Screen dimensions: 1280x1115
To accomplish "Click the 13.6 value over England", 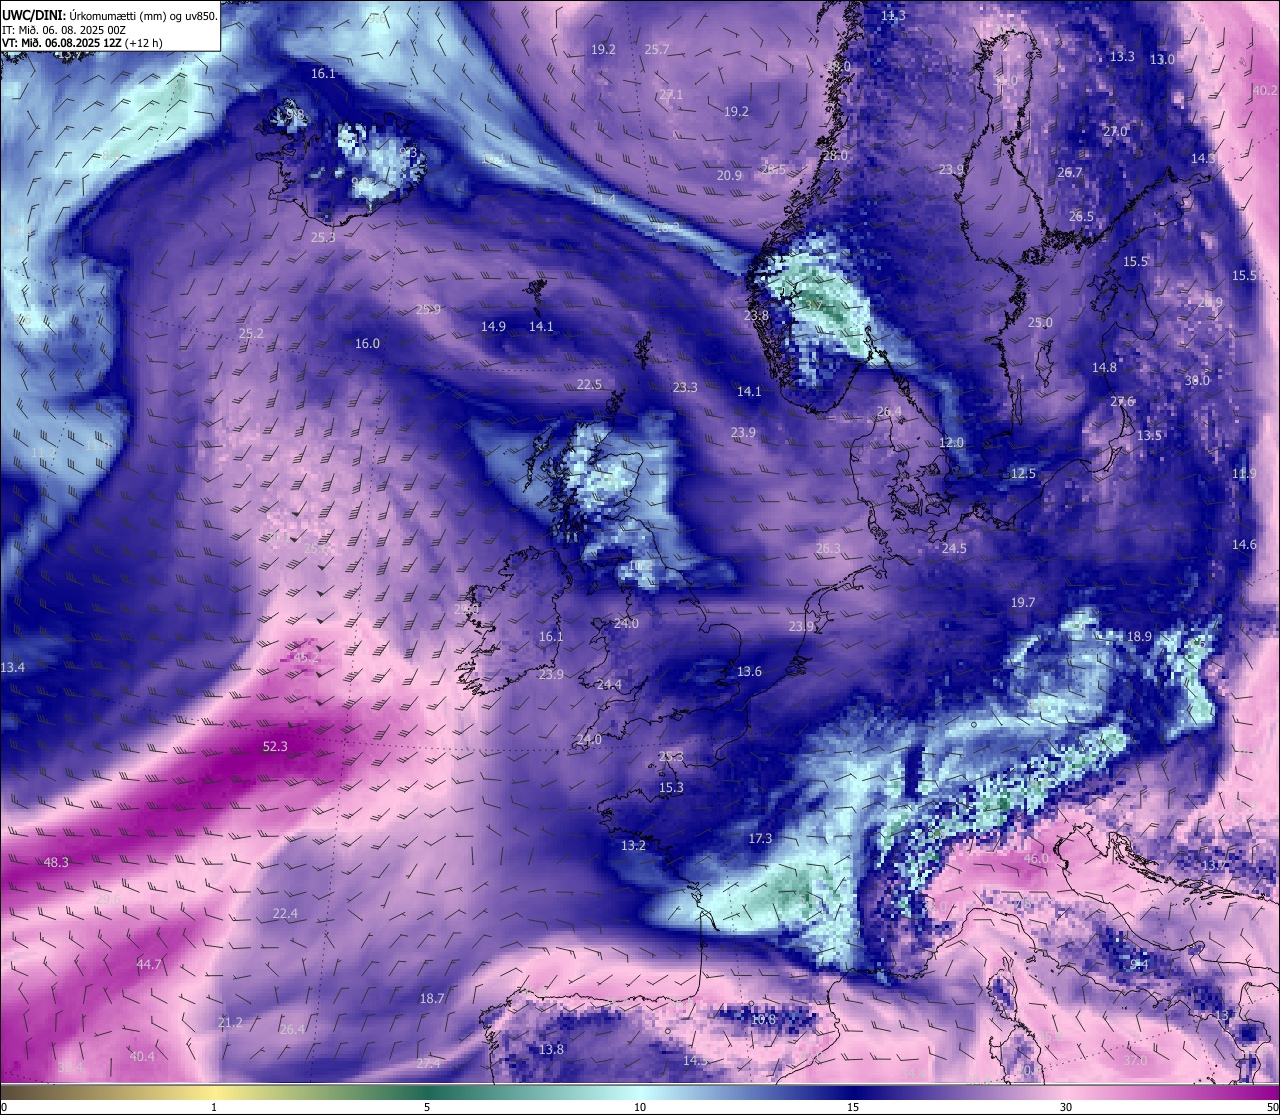I will 749,671.
